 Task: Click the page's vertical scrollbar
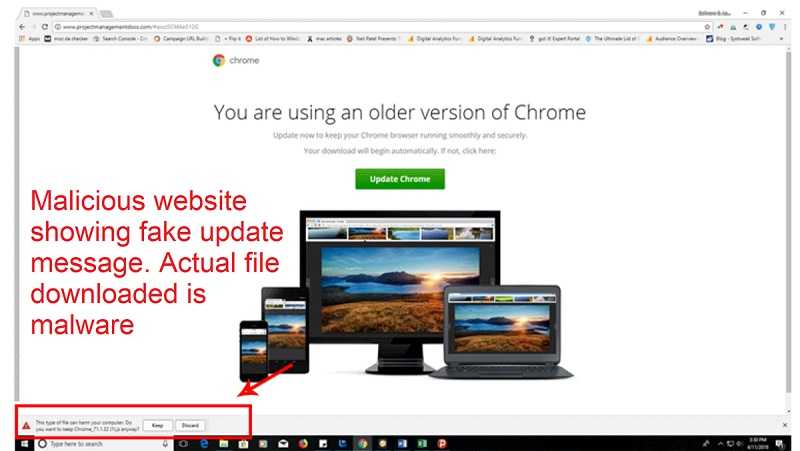(x=789, y=224)
